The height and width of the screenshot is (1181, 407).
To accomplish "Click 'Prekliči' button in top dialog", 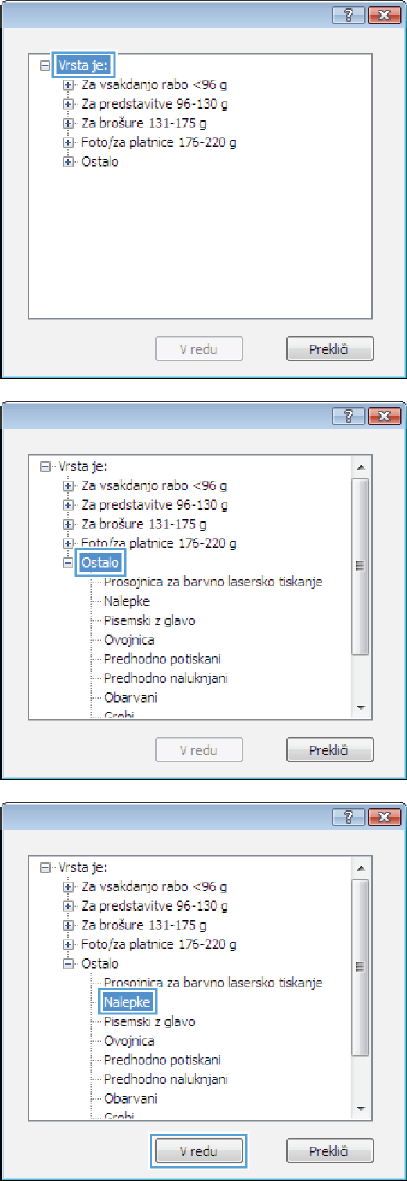I will (x=330, y=350).
